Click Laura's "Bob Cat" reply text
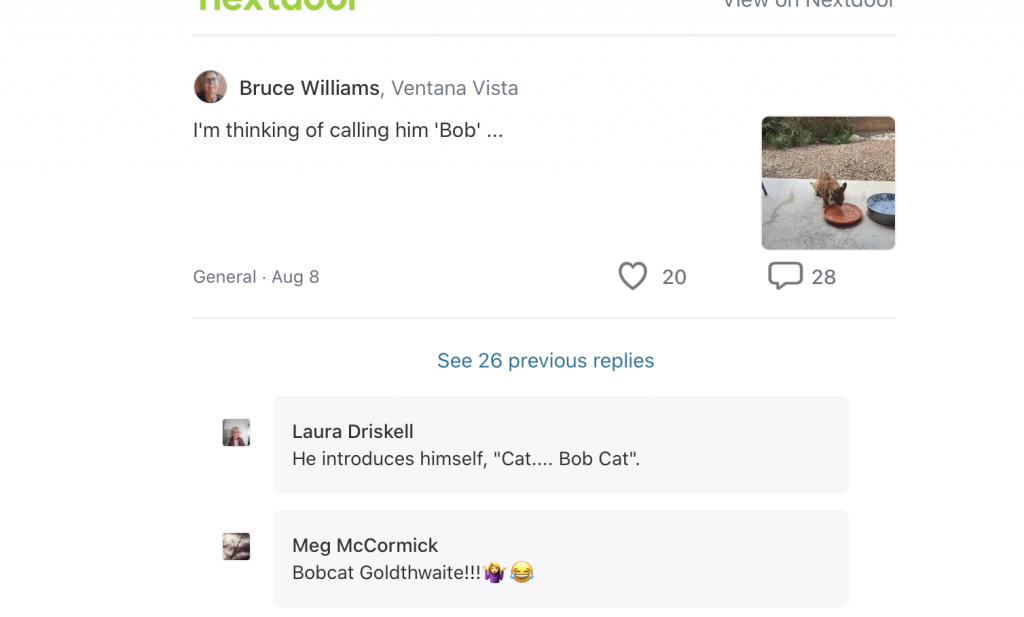This screenshot has width=1024, height=617. (x=465, y=460)
